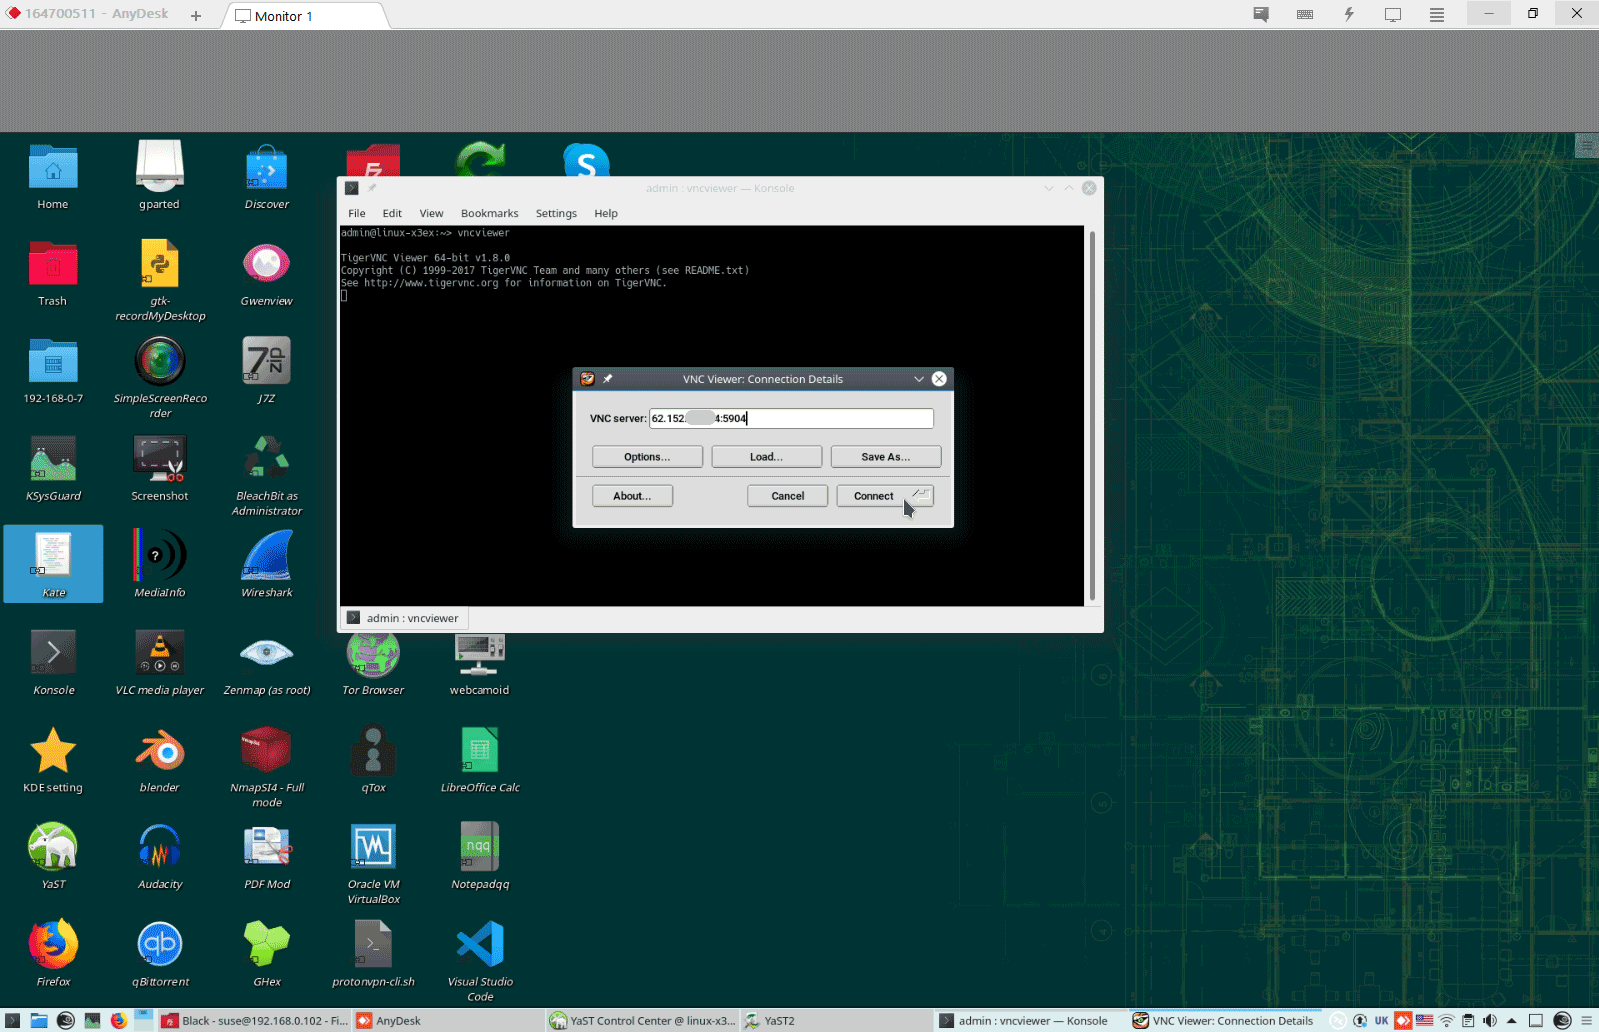Screen dimensions: 1599x1032
Task: Launch SimpleScreenRecorder desktop icon
Action: tap(160, 377)
